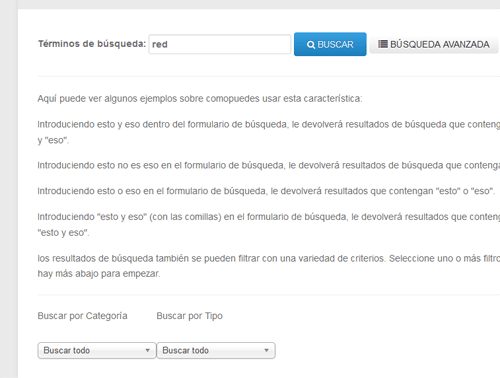Click the "Buscar por Tipo" label

pos(189,316)
